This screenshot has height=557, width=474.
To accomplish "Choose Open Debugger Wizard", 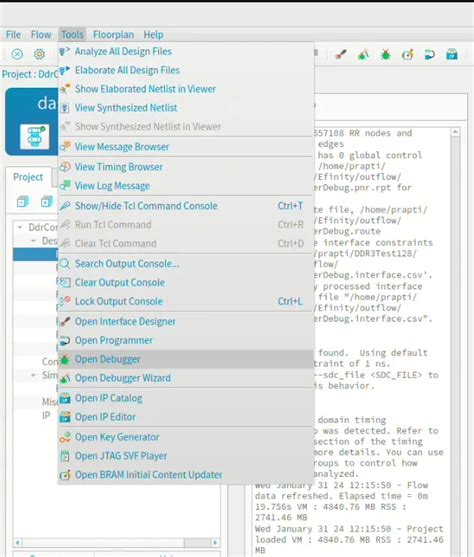I will click(x=186, y=378).
